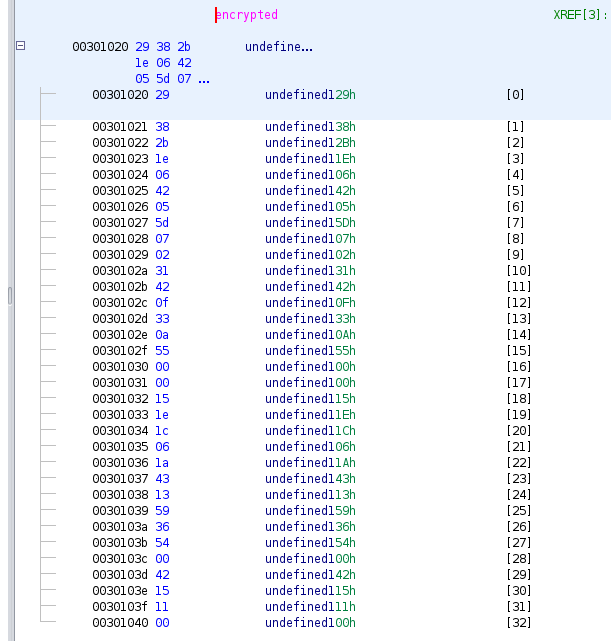Click the 'undefine...' data type of the array header
Screen dimensions: 611x641
coord(278,47)
